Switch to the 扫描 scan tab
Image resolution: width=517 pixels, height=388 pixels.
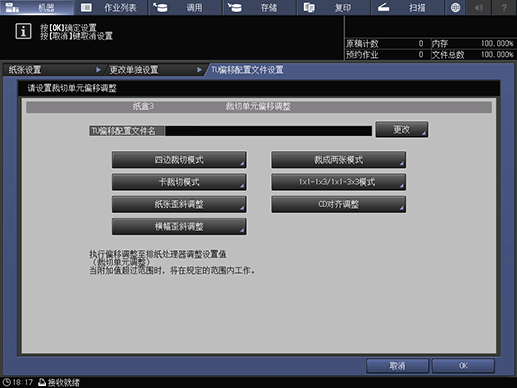click(407, 7)
